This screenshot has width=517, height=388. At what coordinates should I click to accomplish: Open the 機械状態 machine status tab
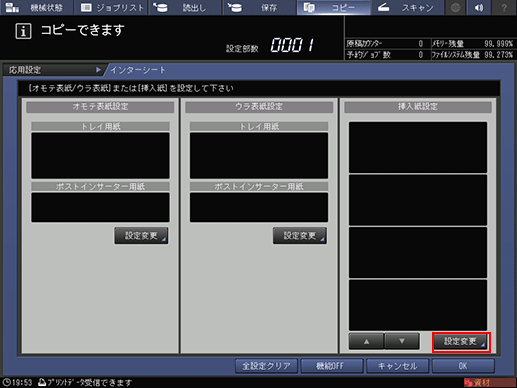pyautogui.click(x=37, y=7)
